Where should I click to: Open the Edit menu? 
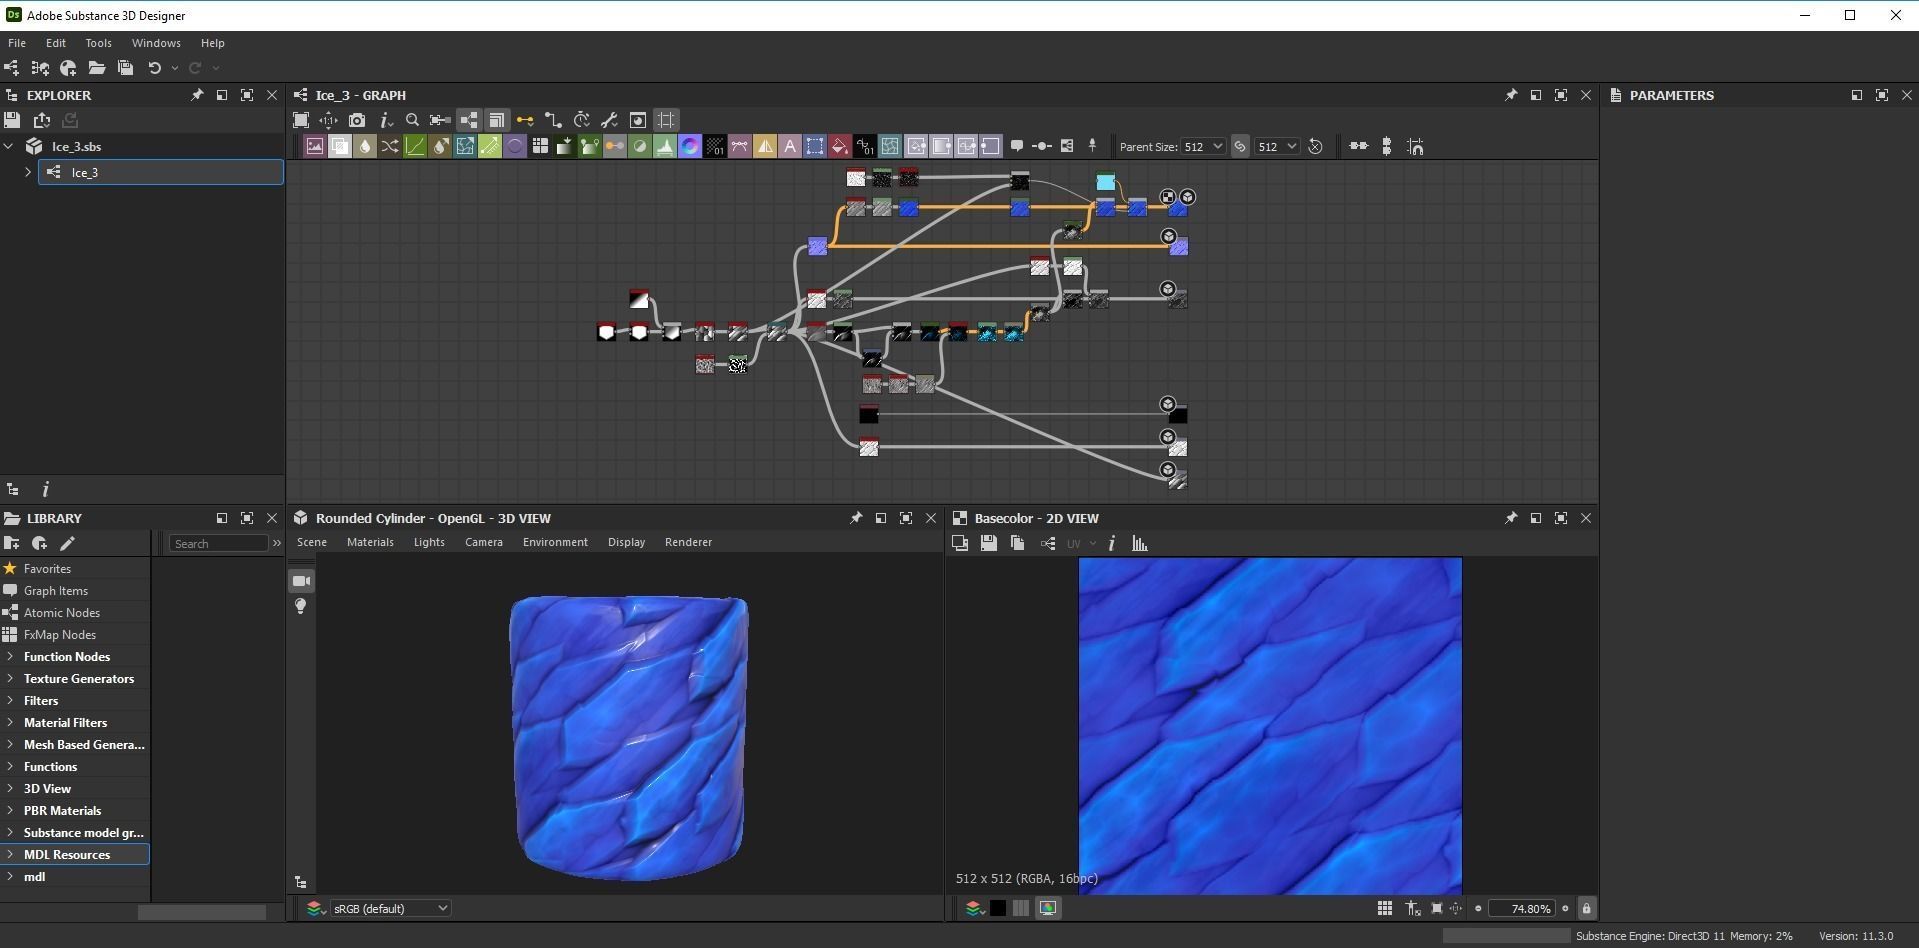coord(56,43)
